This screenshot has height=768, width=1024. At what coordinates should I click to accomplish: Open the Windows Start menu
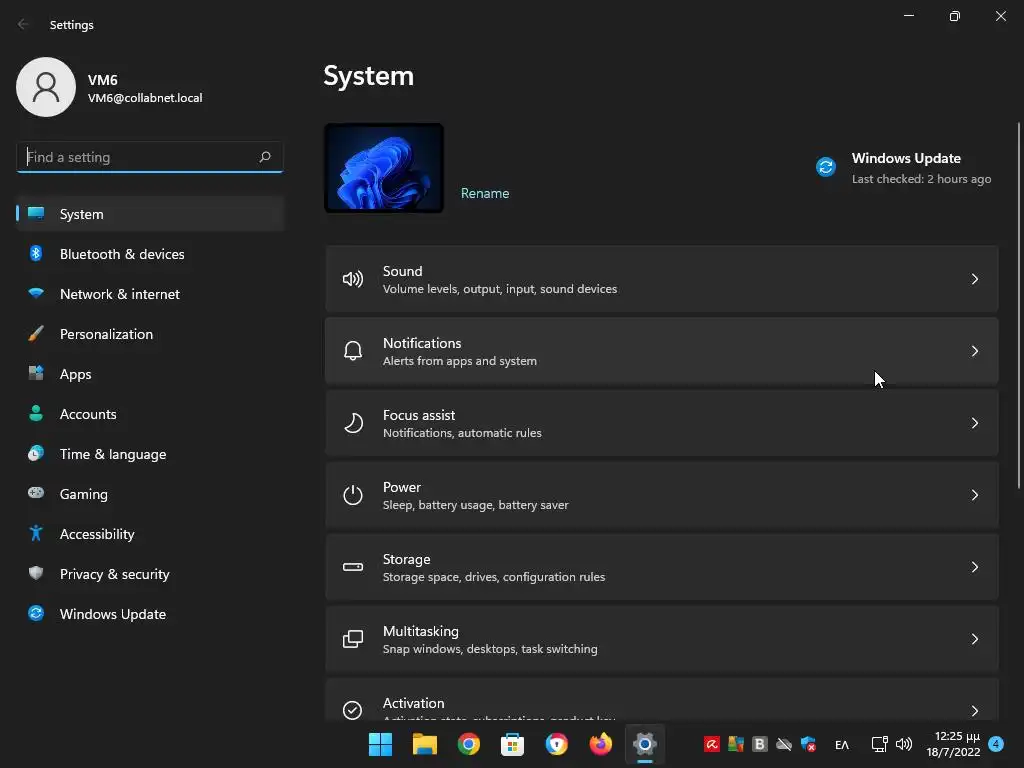[380, 744]
